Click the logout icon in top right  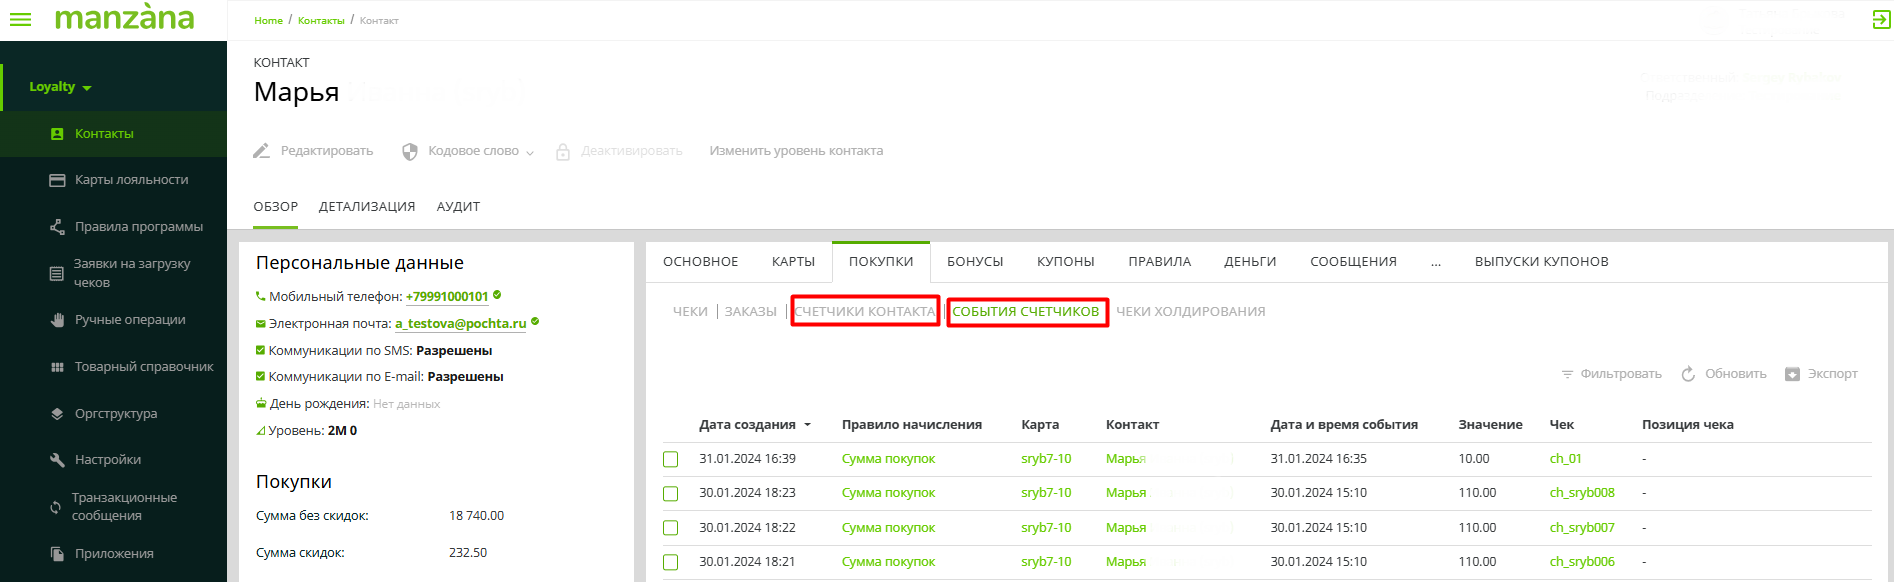point(1881,20)
